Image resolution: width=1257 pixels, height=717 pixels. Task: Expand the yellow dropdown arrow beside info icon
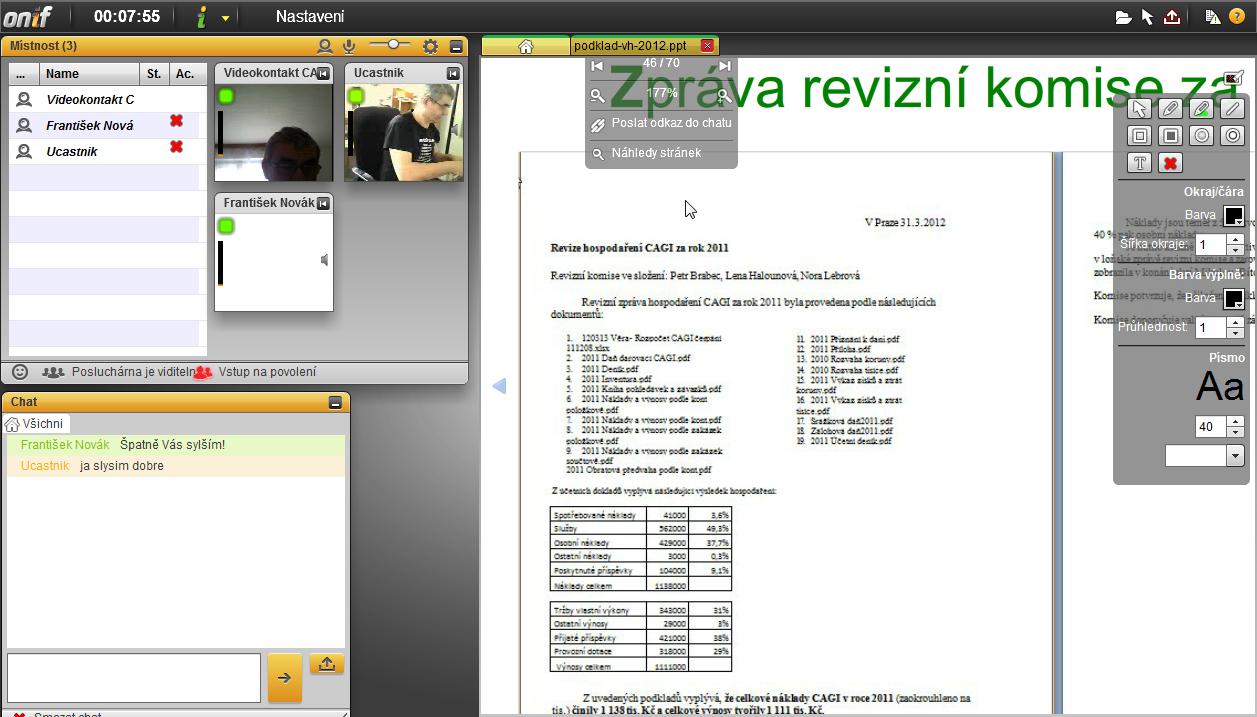coord(226,18)
